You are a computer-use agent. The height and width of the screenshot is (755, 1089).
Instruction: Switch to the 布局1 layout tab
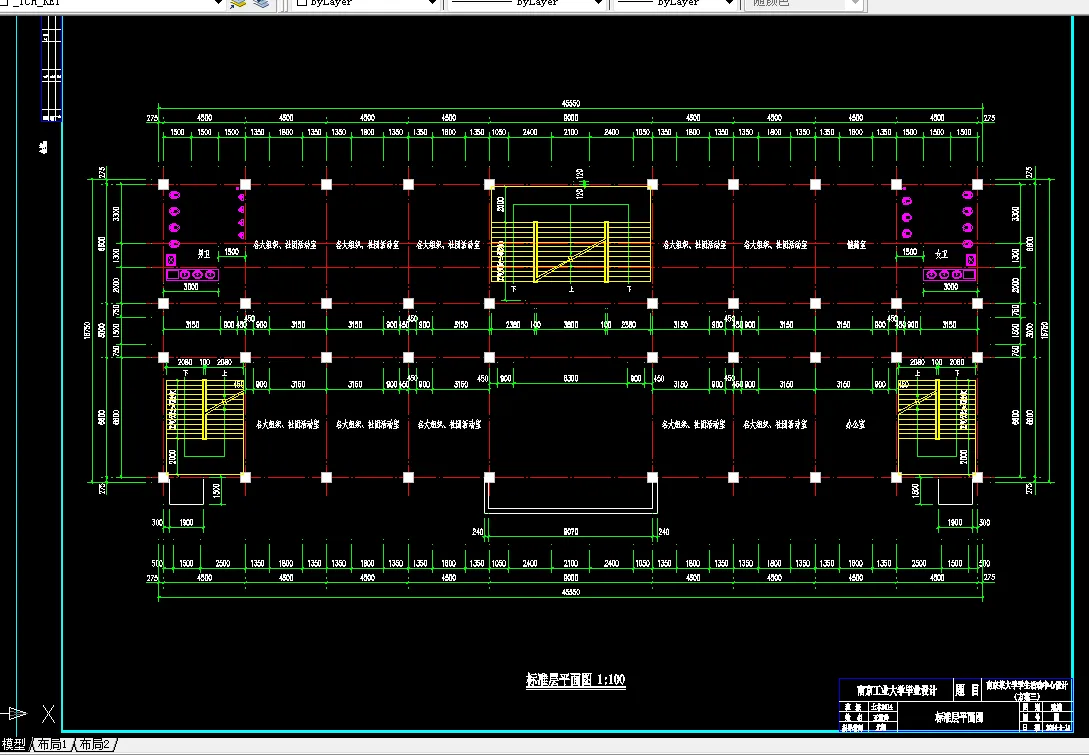[52, 745]
